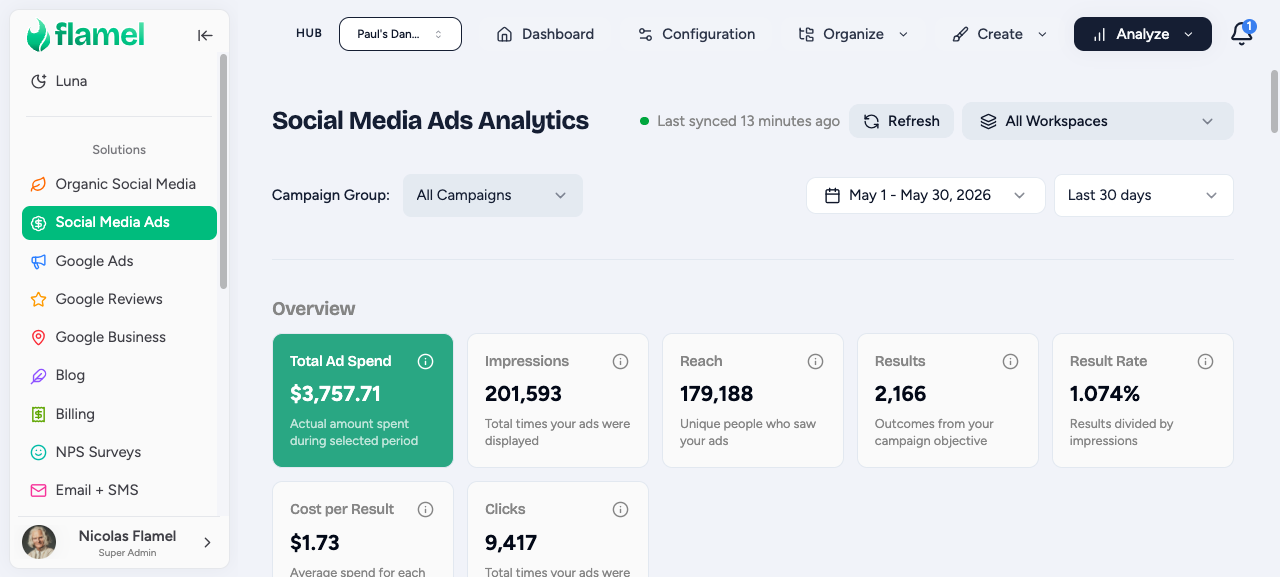Click Nicolas Flamel profile avatar

(x=39, y=542)
